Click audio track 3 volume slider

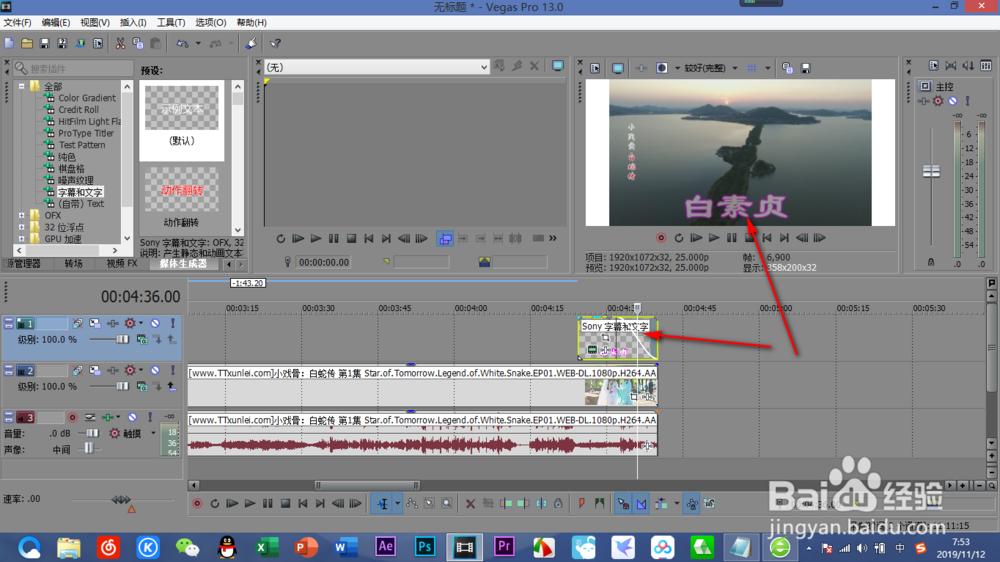[x=92, y=433]
